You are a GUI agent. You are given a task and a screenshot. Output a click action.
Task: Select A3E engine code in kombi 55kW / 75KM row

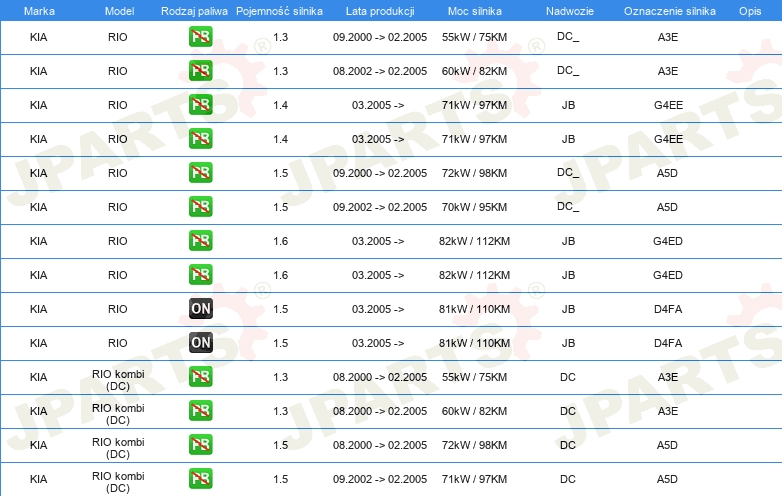pyautogui.click(x=668, y=377)
